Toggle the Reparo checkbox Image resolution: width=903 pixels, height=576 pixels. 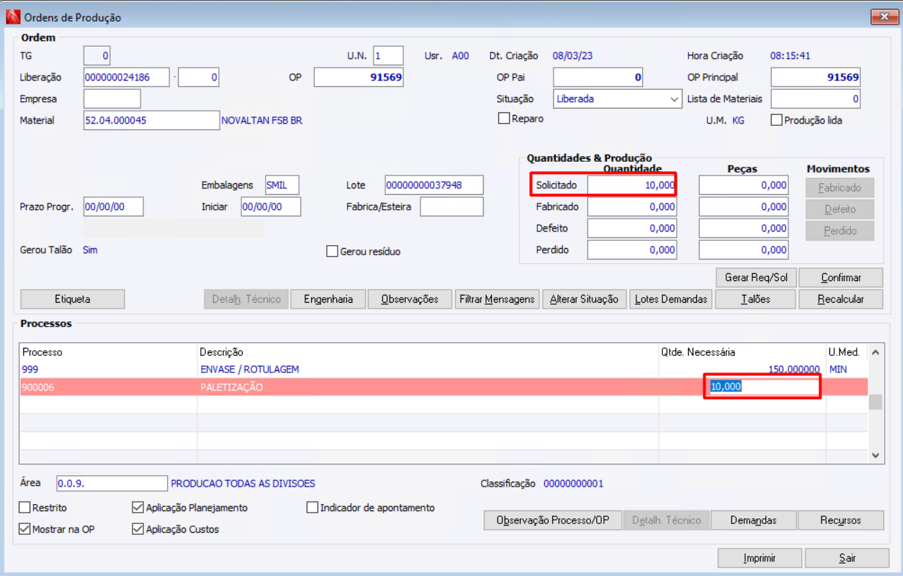pos(504,119)
